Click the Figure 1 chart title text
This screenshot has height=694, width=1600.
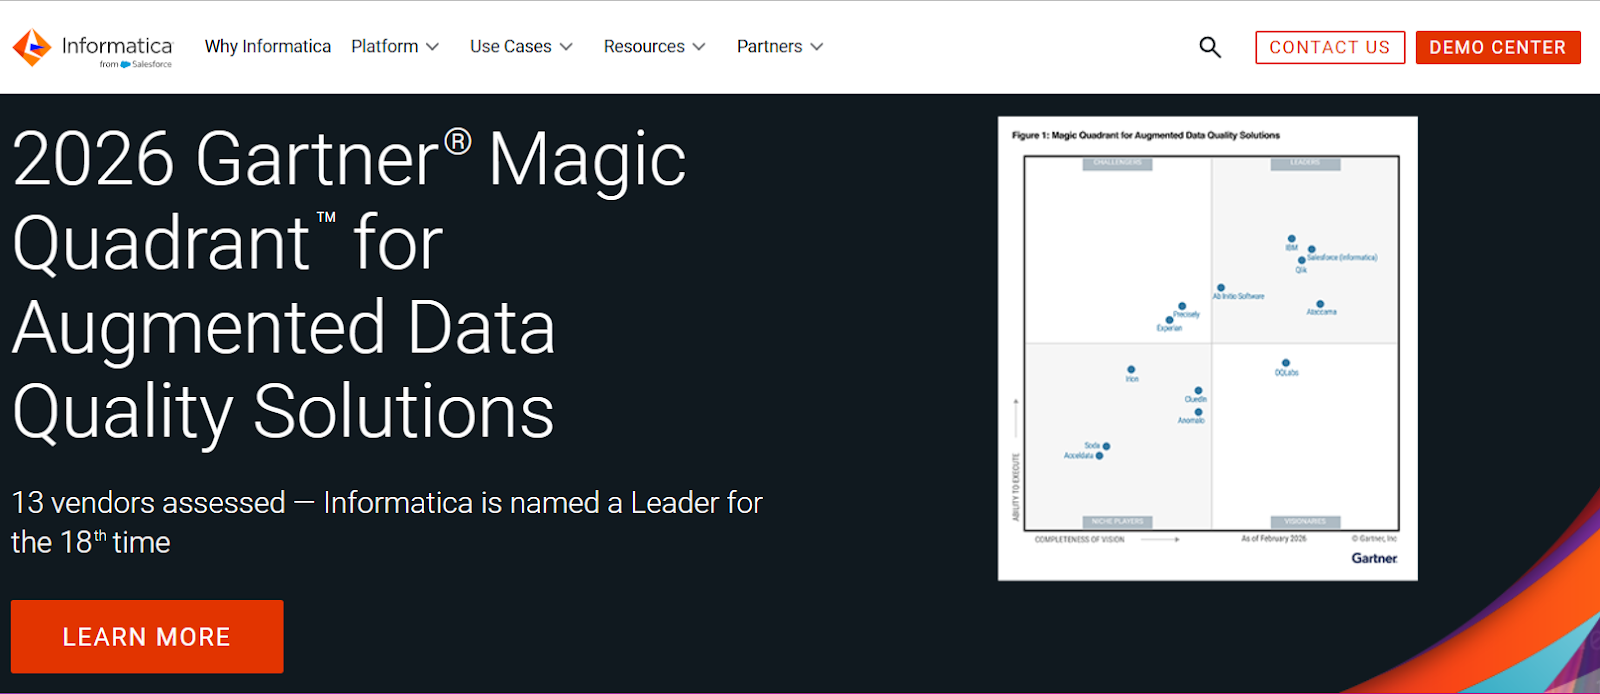coord(1146,135)
